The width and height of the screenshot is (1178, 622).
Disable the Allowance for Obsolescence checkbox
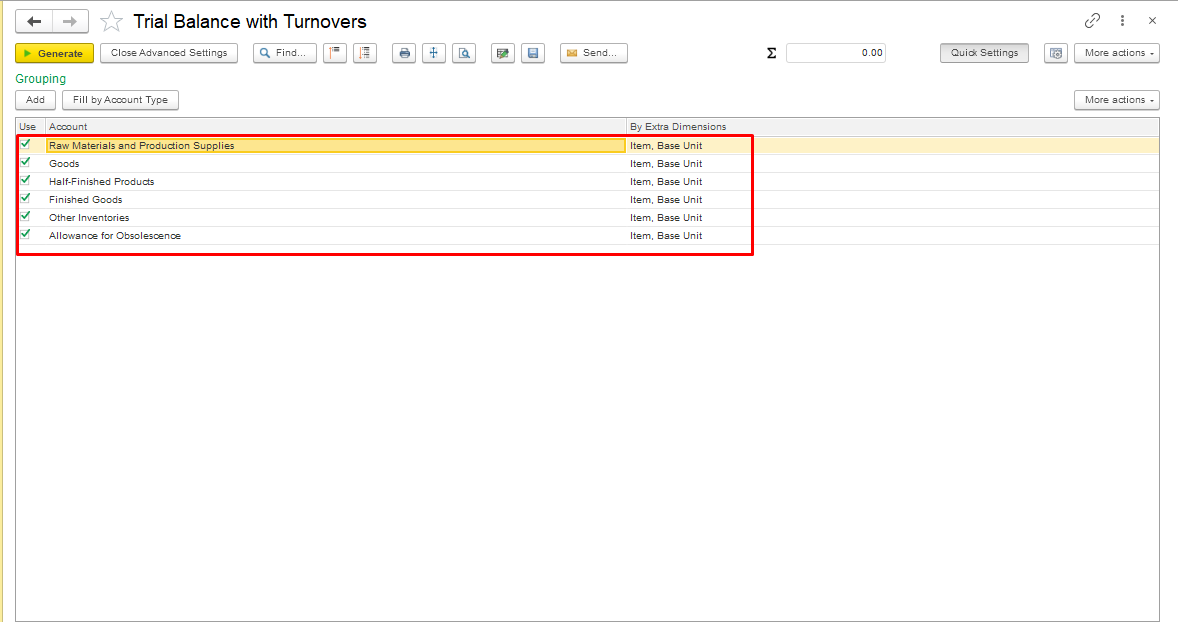coord(26,235)
